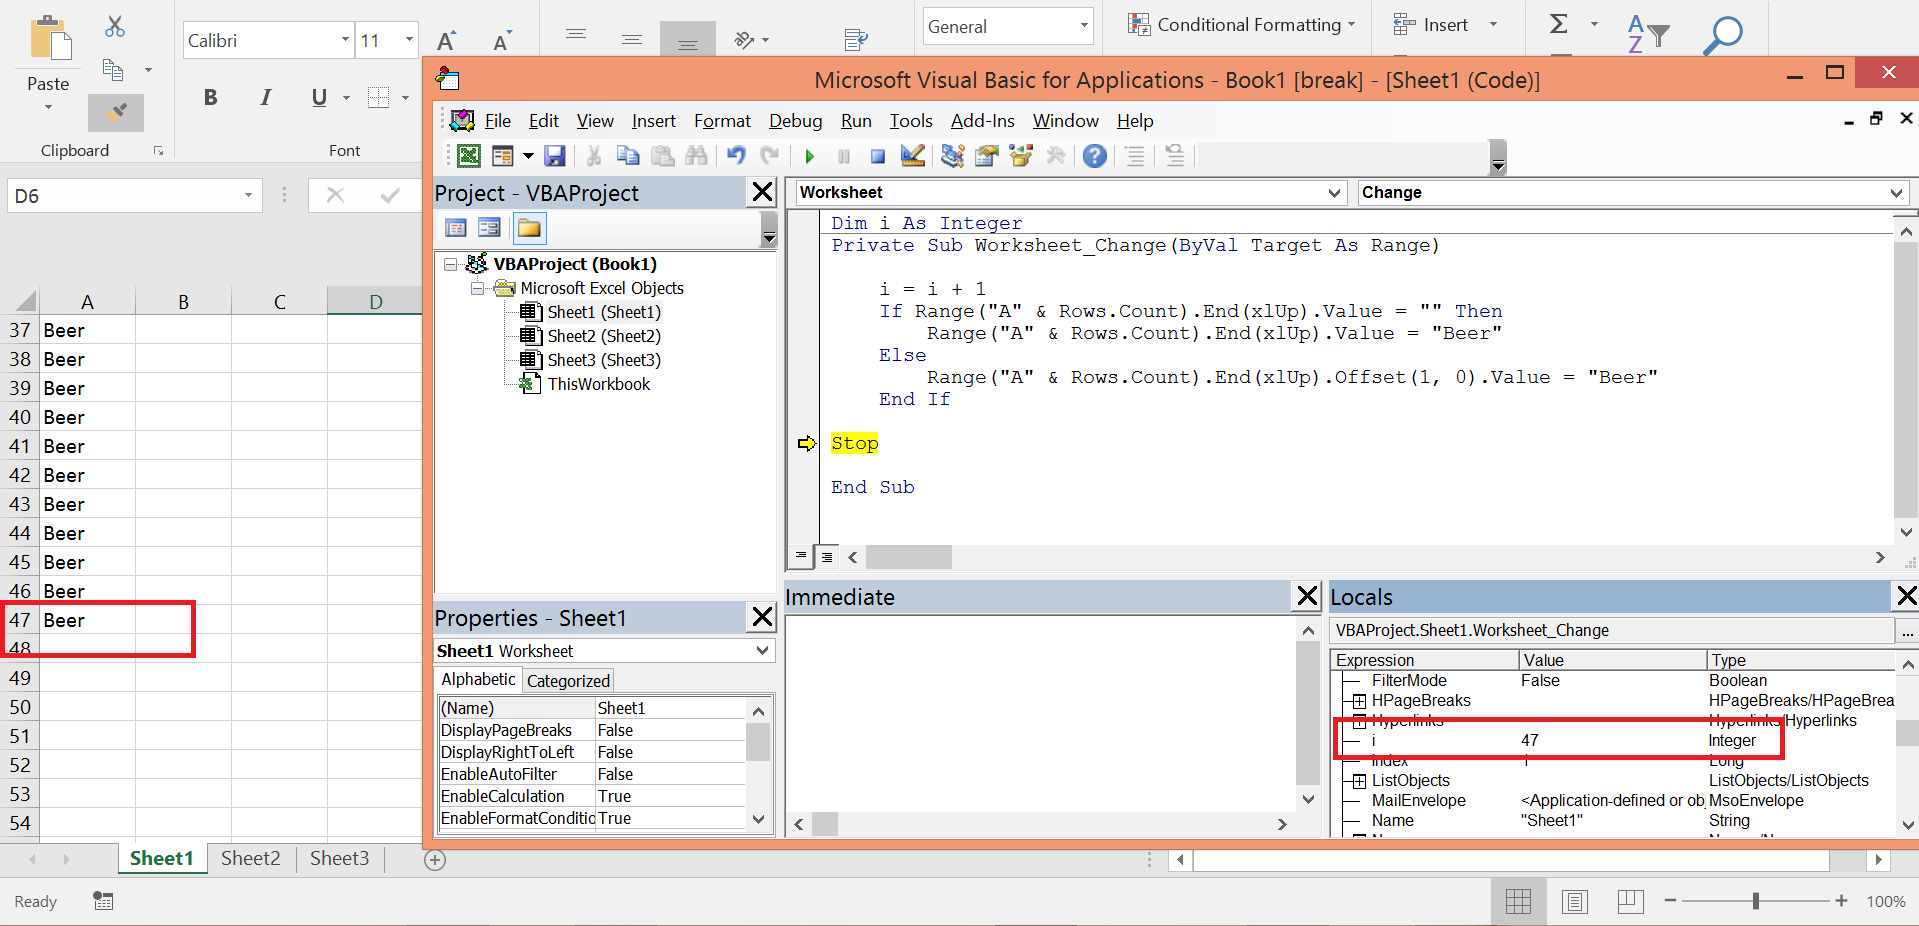Open the font size 11 dropdown

coord(409,40)
